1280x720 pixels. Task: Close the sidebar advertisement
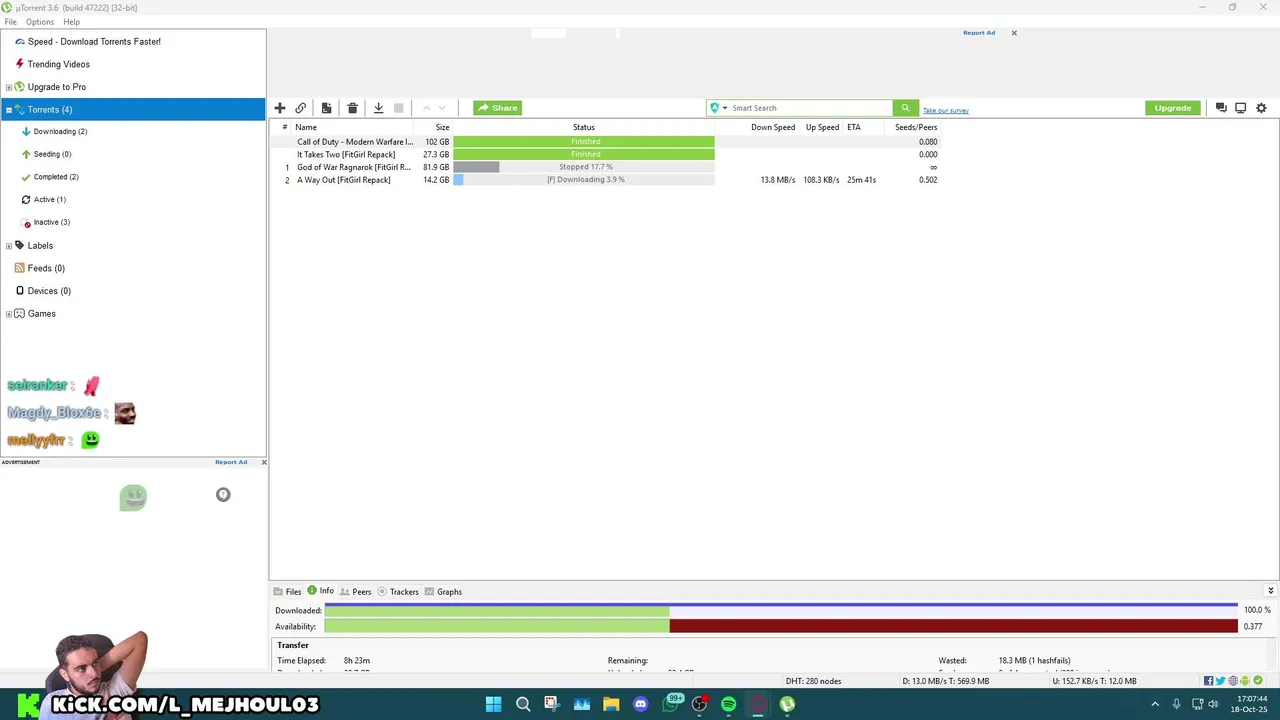click(x=264, y=462)
